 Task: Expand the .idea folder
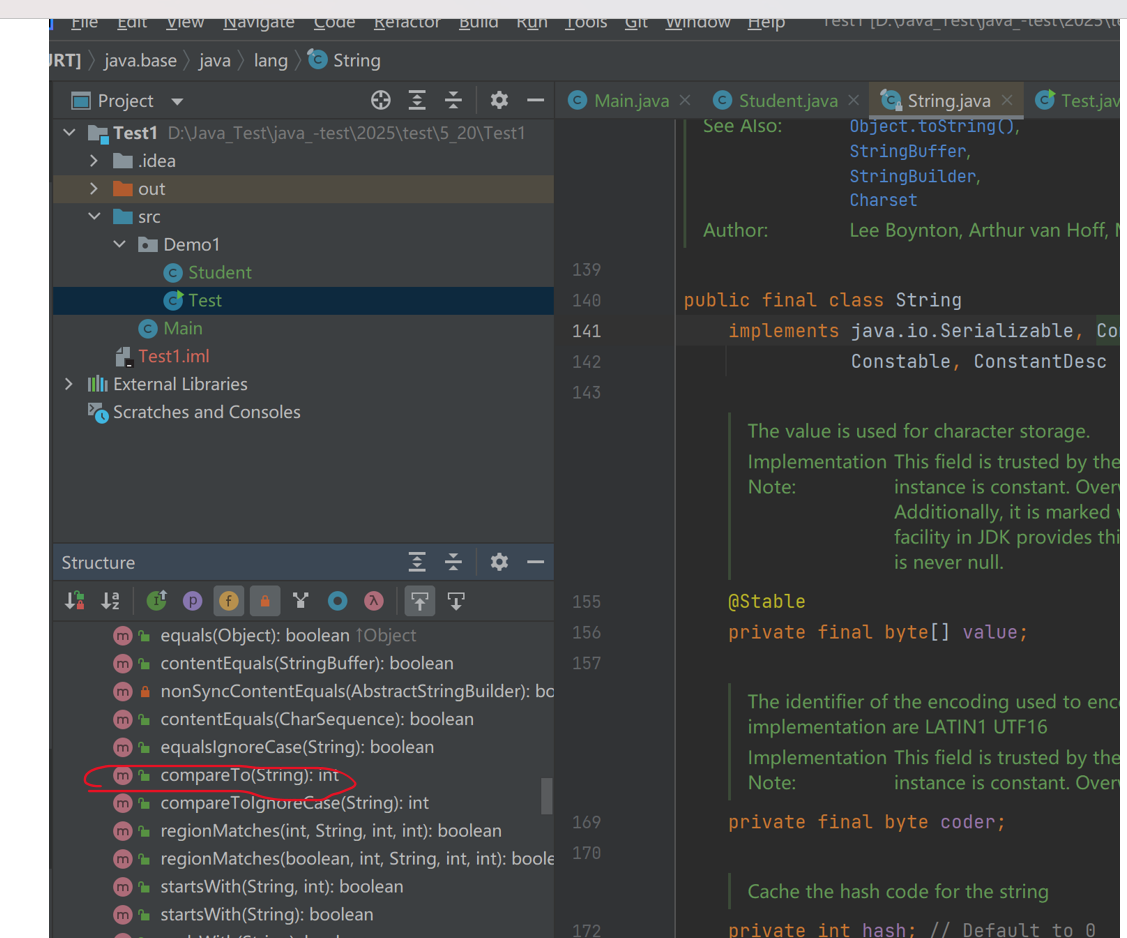coord(94,161)
